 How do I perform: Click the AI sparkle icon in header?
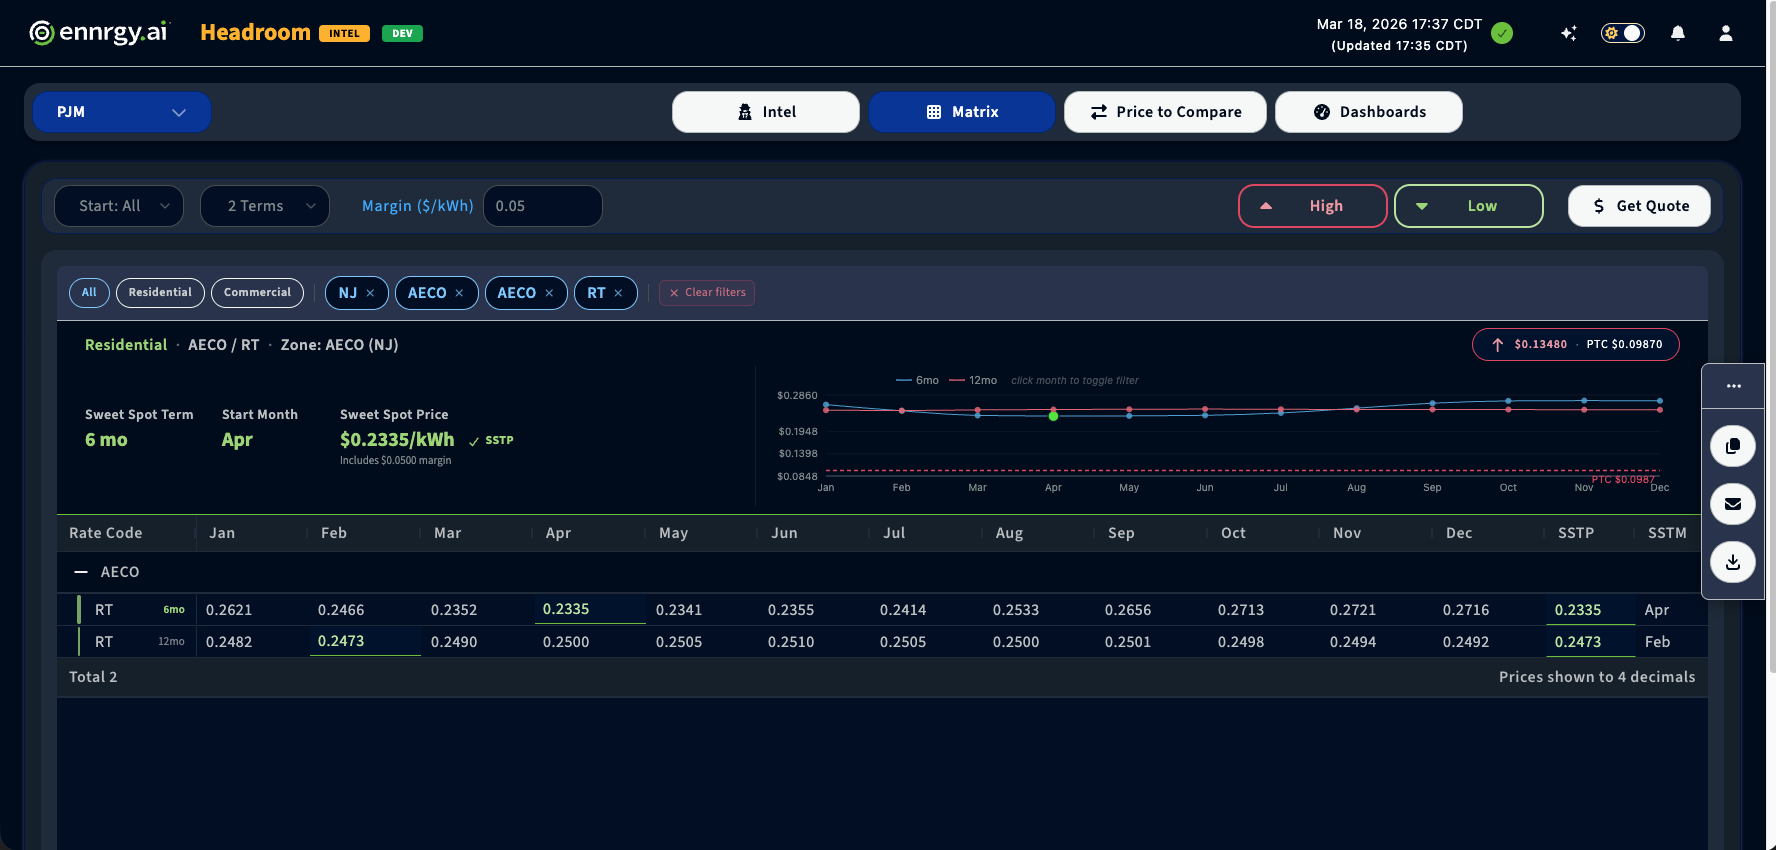coord(1568,33)
